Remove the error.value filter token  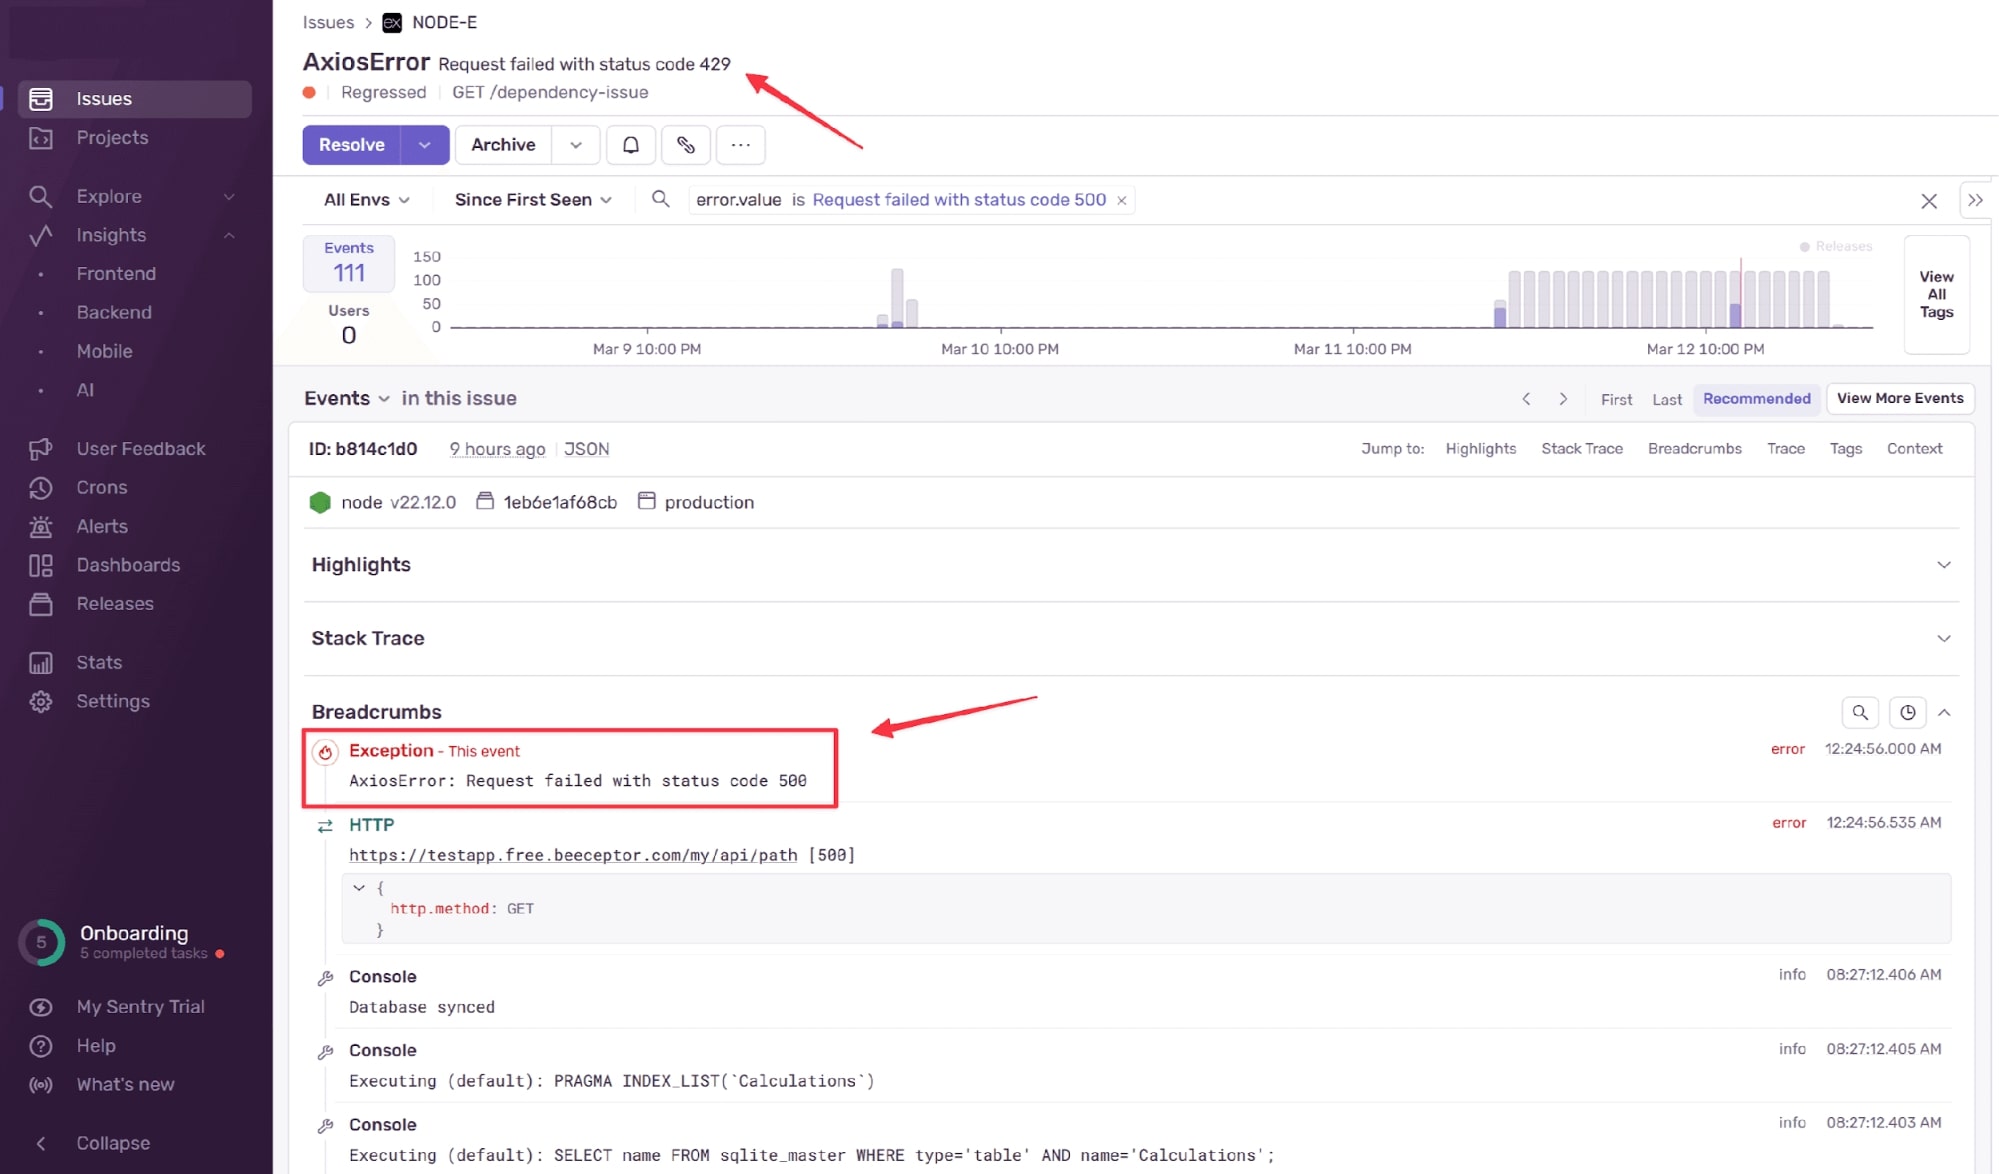(1121, 199)
